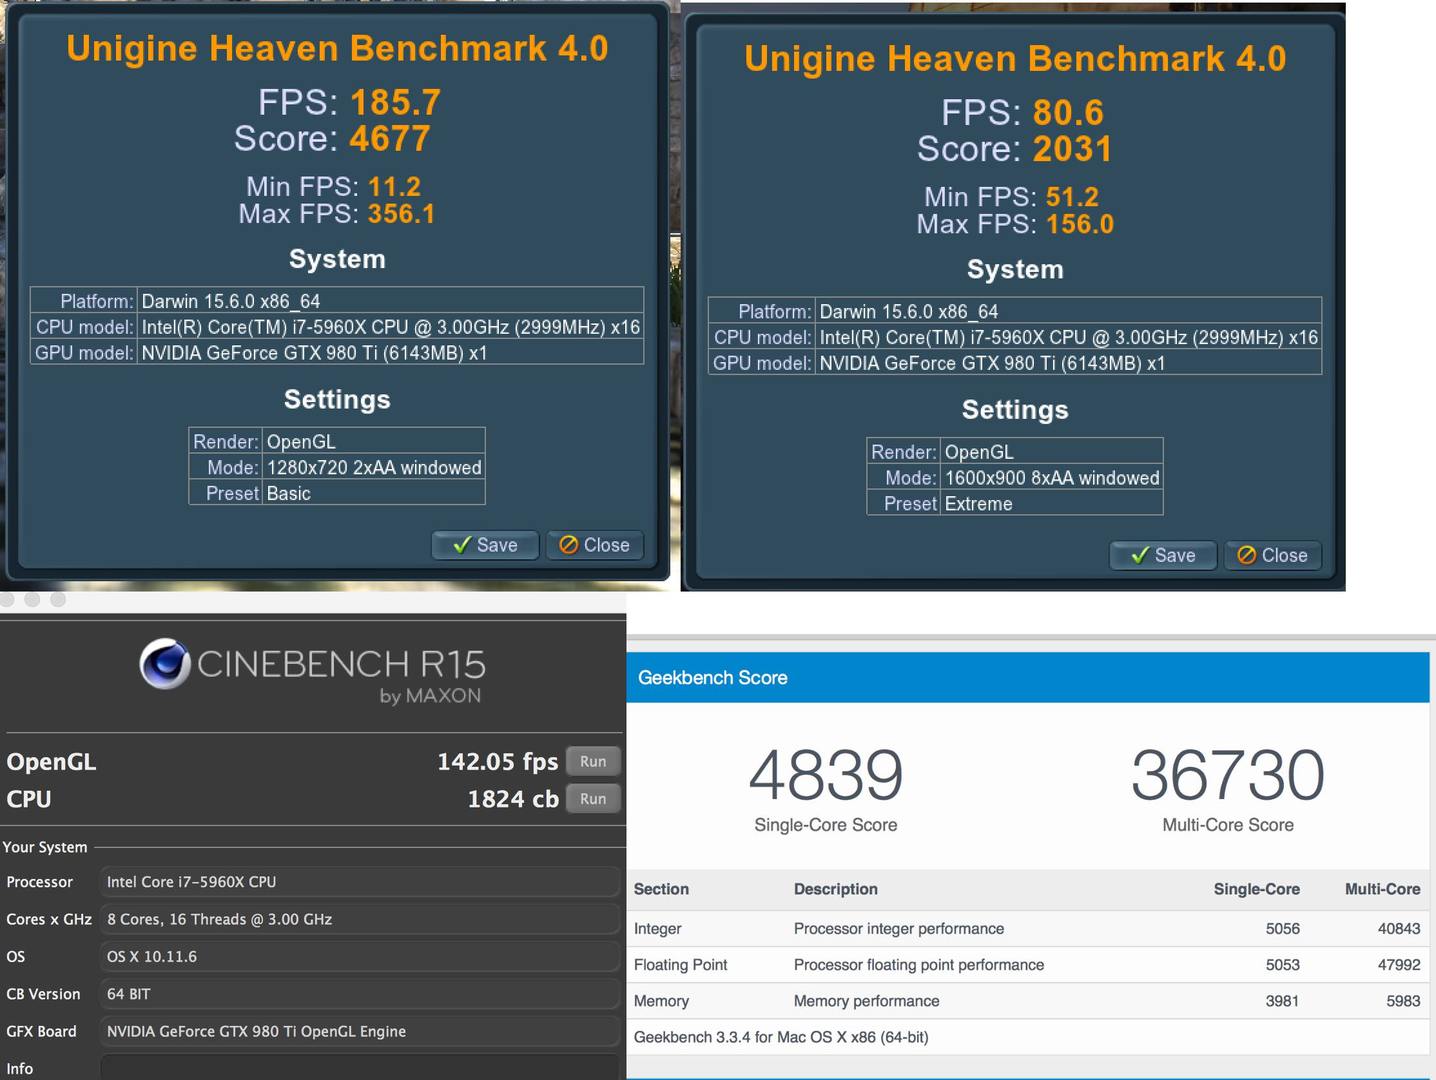This screenshot has width=1436, height=1080.
Task: Click the Darwin platform cell in the 185.7 FPS window
Action: tap(390, 301)
